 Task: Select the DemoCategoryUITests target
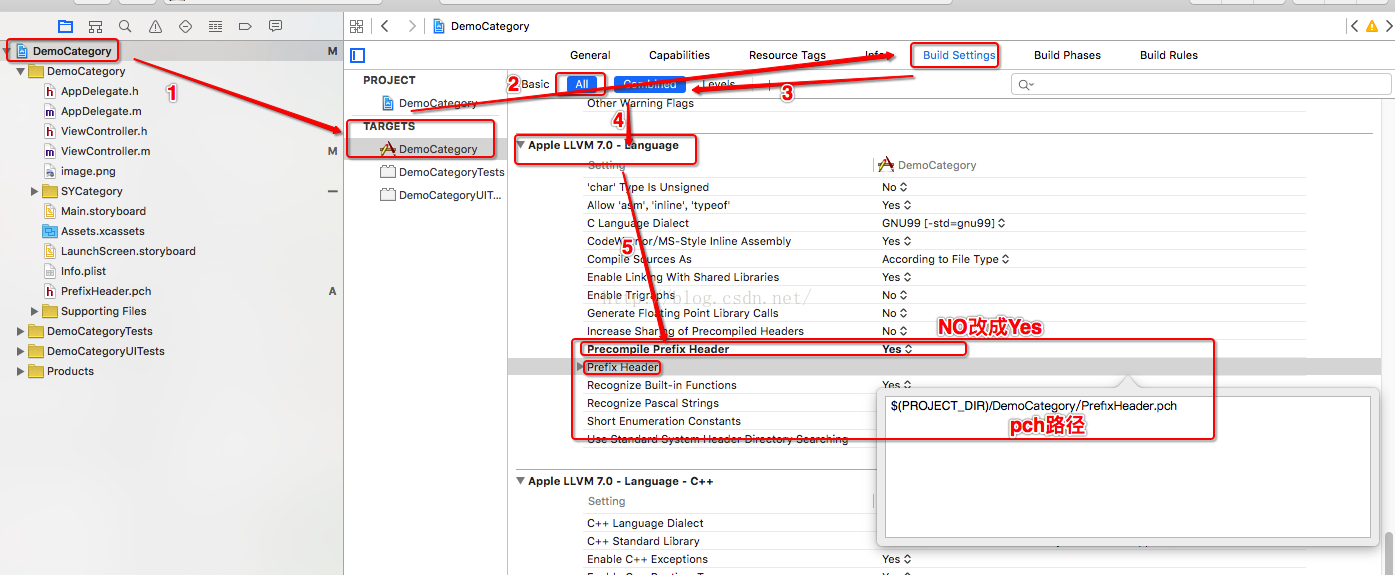(442, 195)
